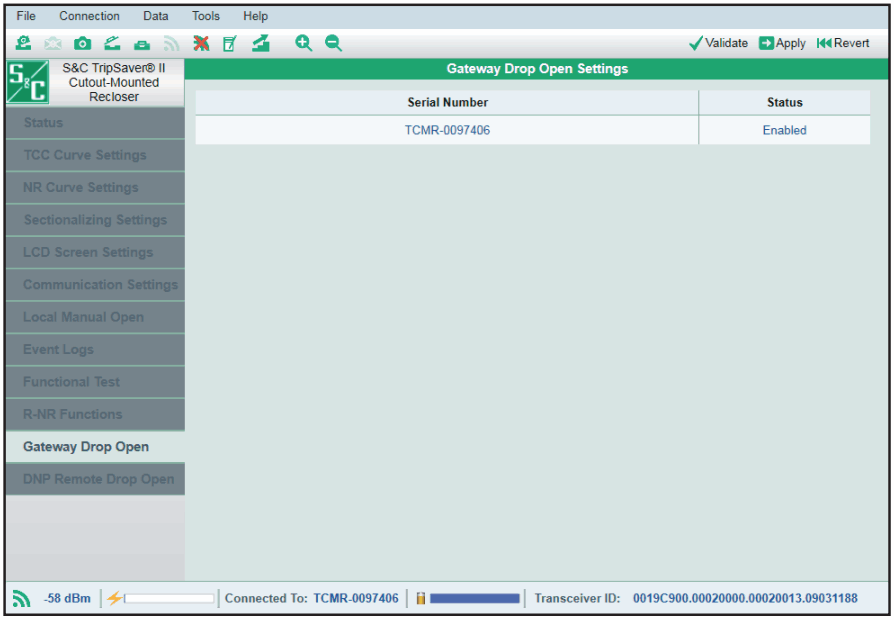Click the -58 dBm signal reading
894x620 pixels.
(67, 598)
